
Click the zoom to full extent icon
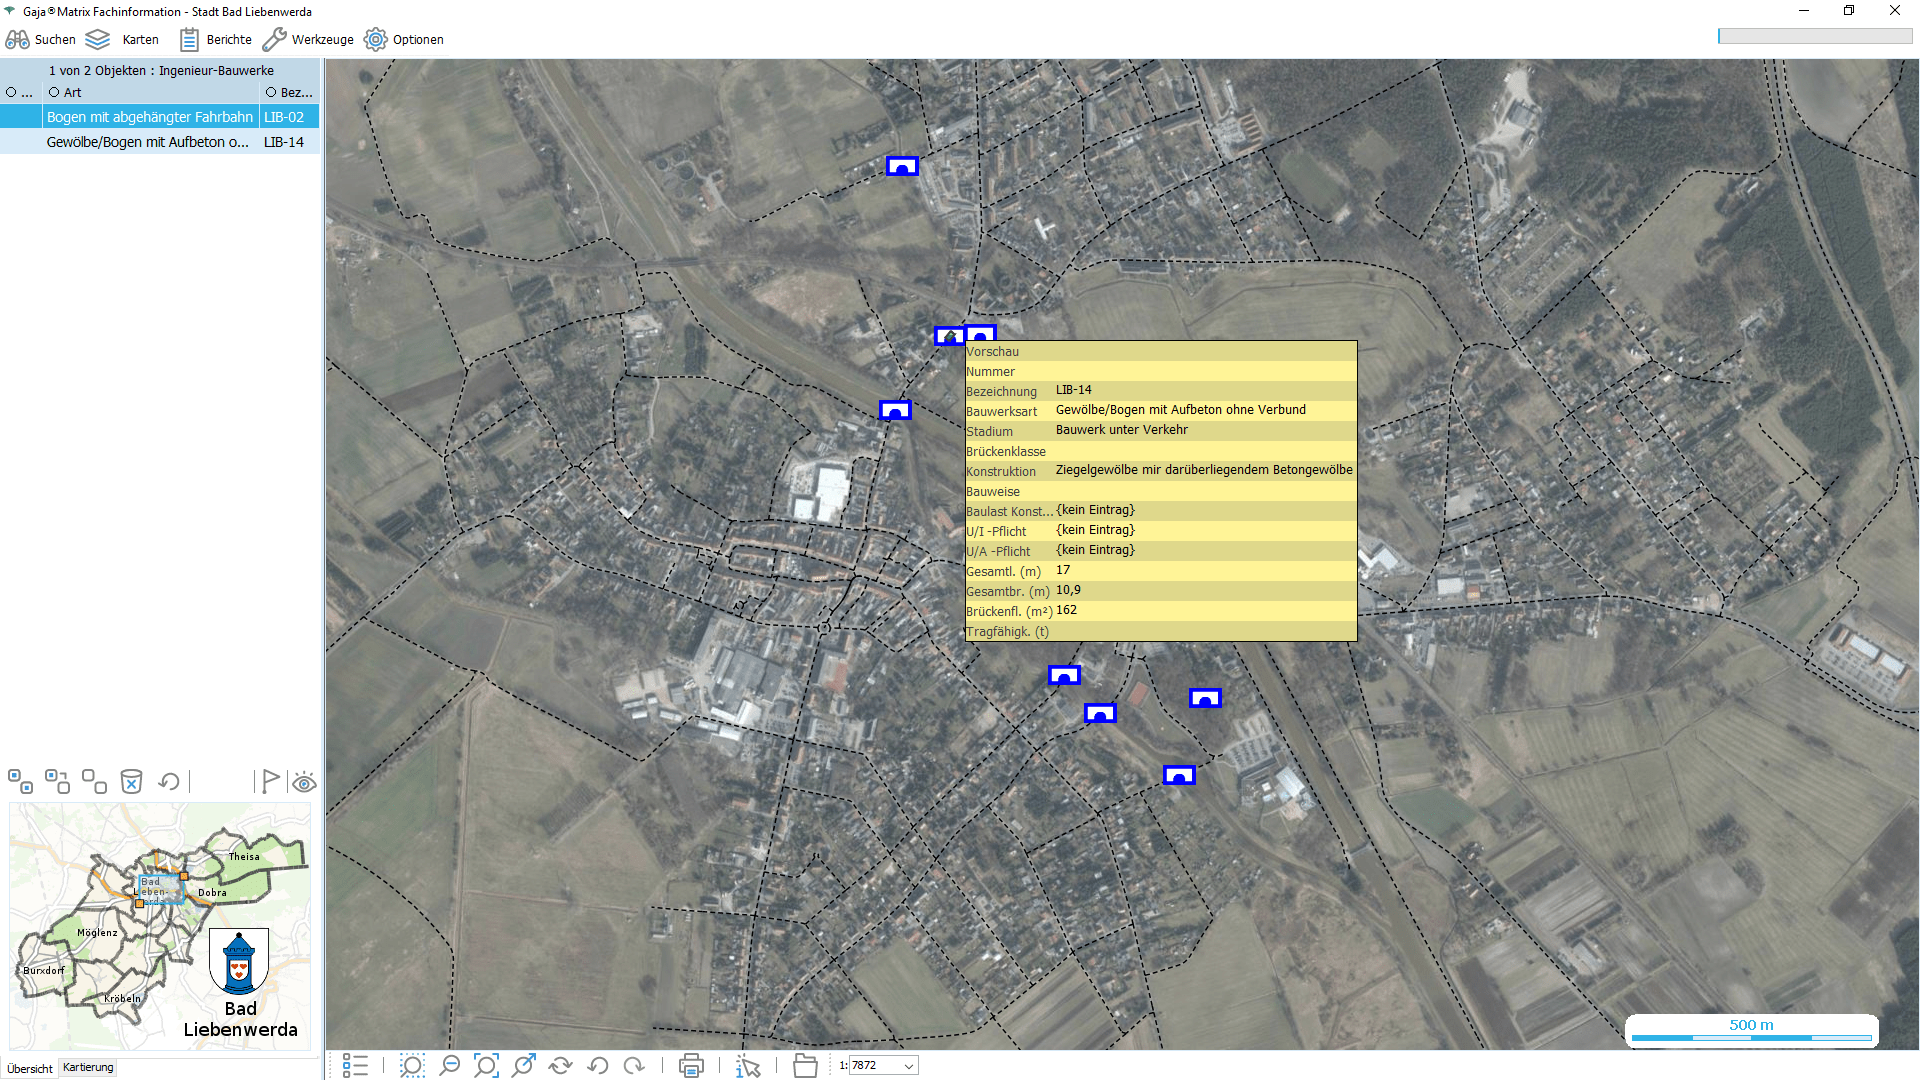point(486,1066)
